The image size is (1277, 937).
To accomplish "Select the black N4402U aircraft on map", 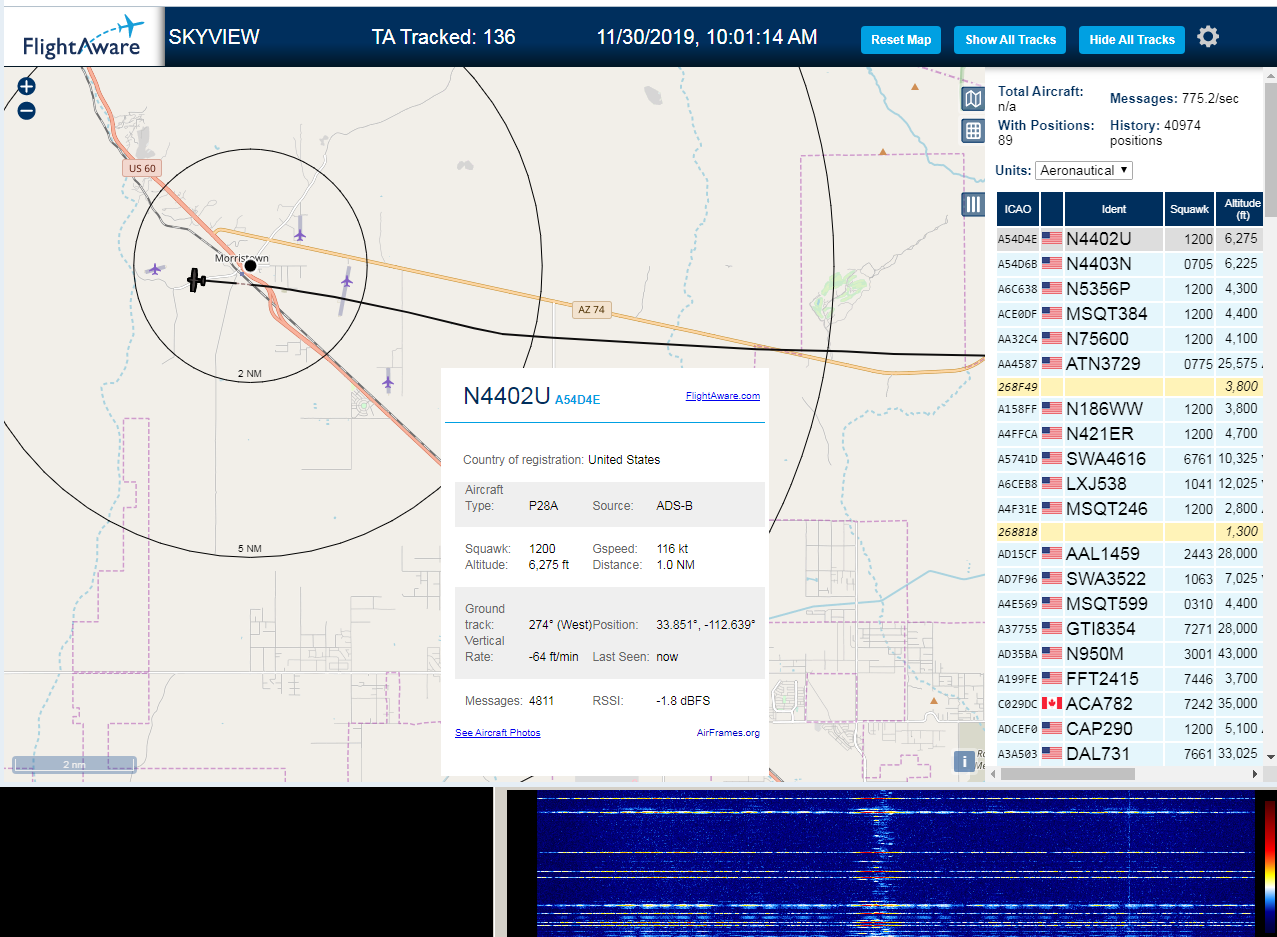I will pyautogui.click(x=197, y=280).
